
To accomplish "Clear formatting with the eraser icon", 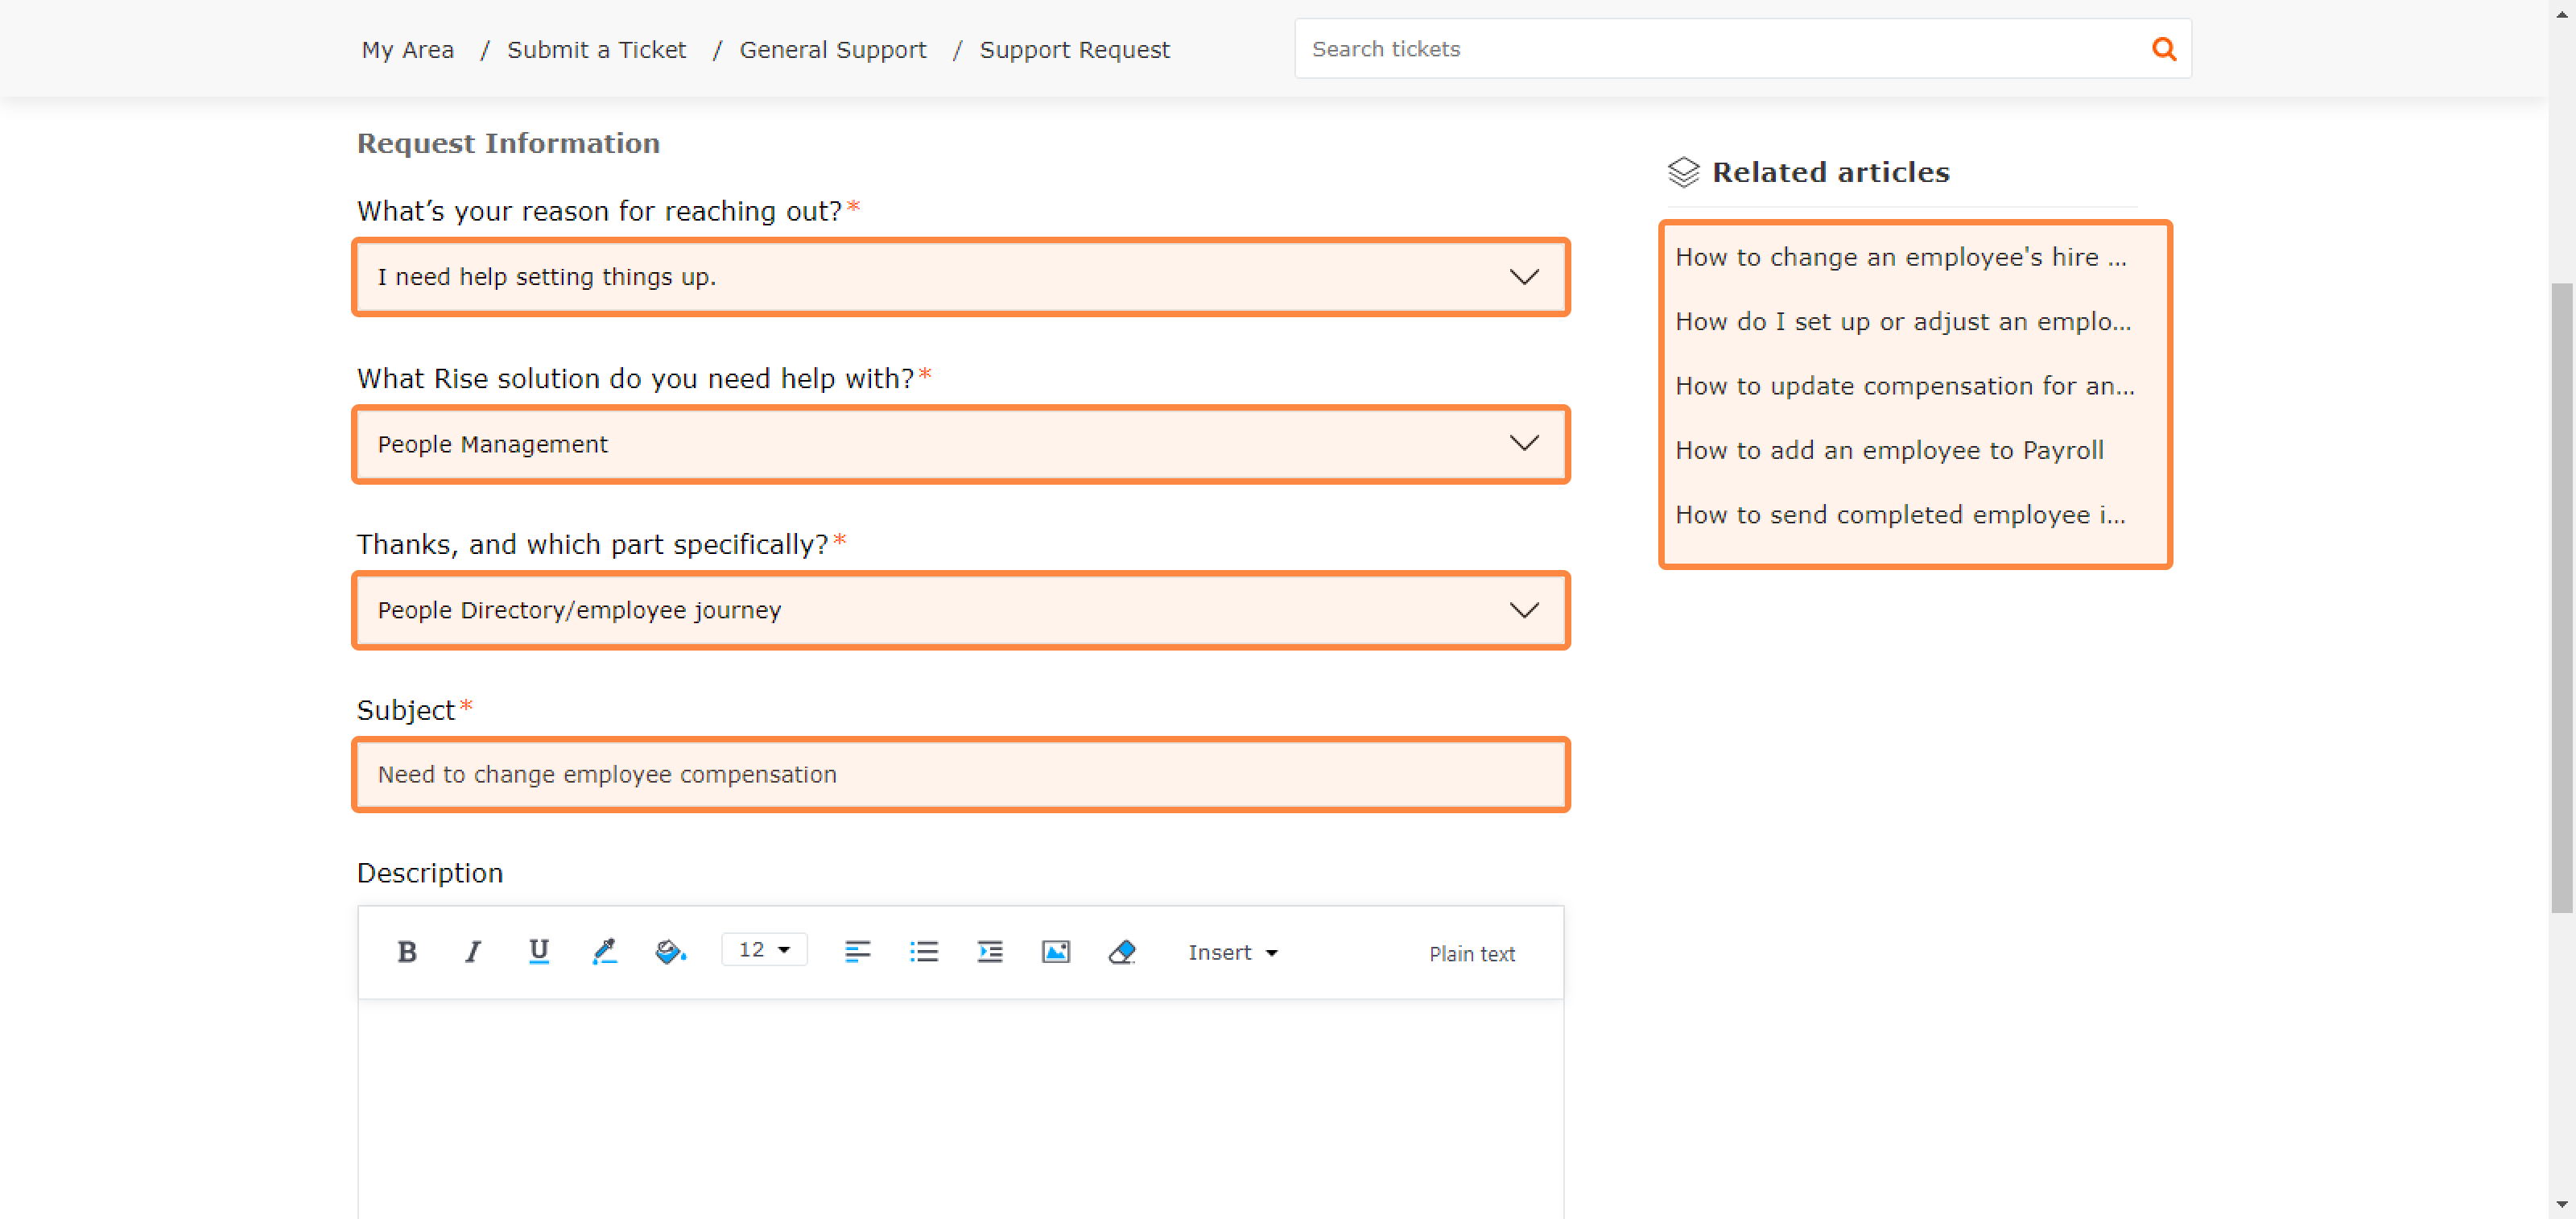I will click(1121, 952).
